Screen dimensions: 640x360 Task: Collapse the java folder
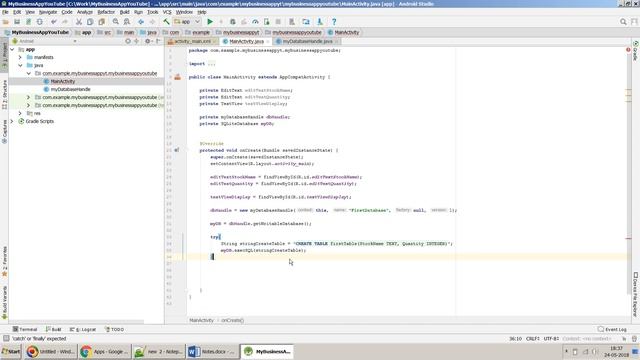[x=20, y=65]
